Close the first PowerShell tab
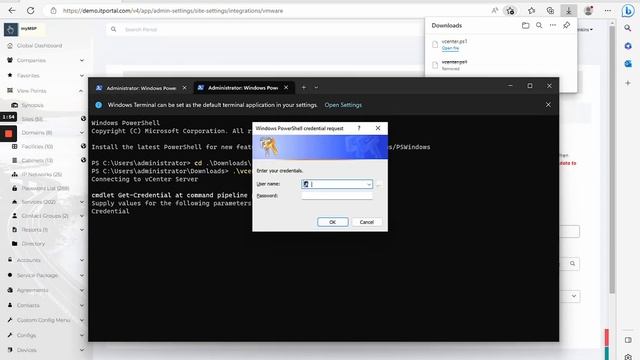 point(184,88)
